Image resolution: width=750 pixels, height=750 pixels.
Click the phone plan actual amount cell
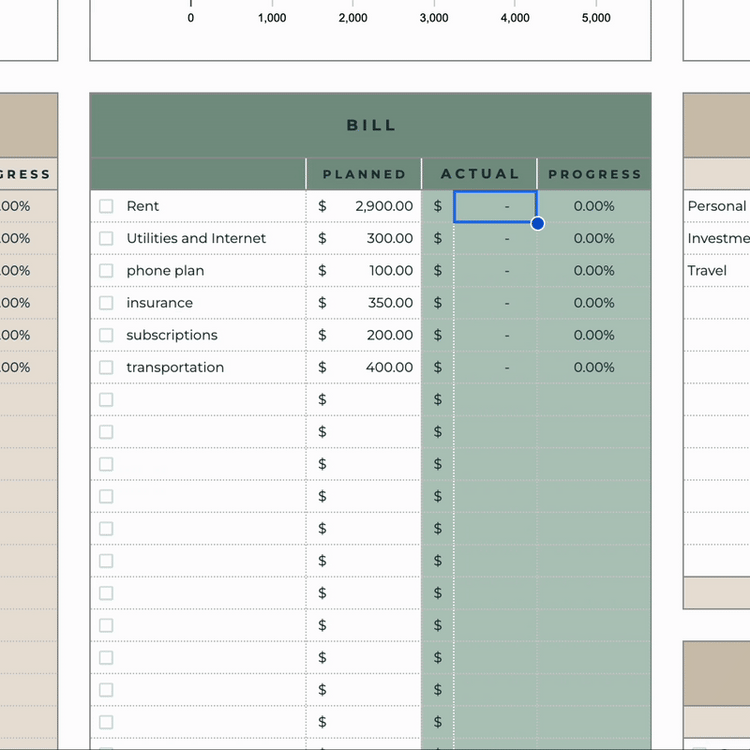click(x=495, y=271)
